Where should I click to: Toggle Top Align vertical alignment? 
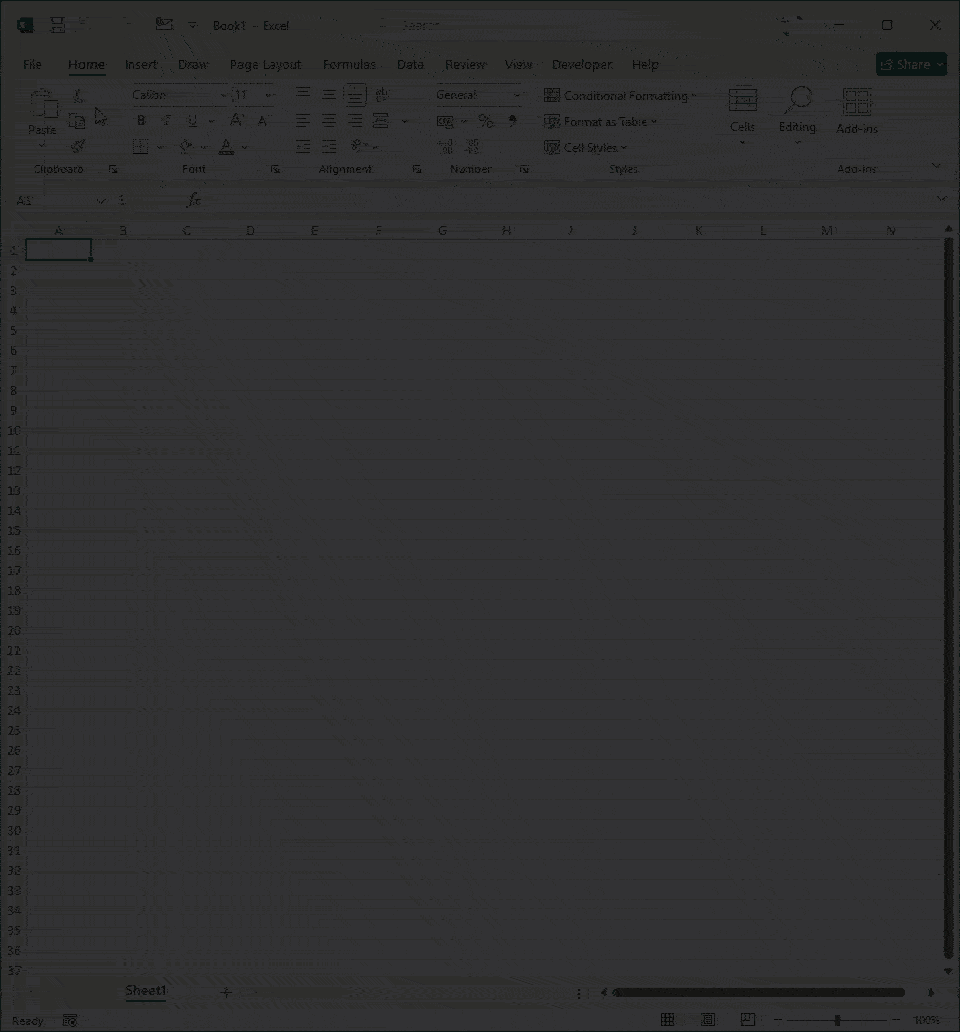(x=303, y=93)
